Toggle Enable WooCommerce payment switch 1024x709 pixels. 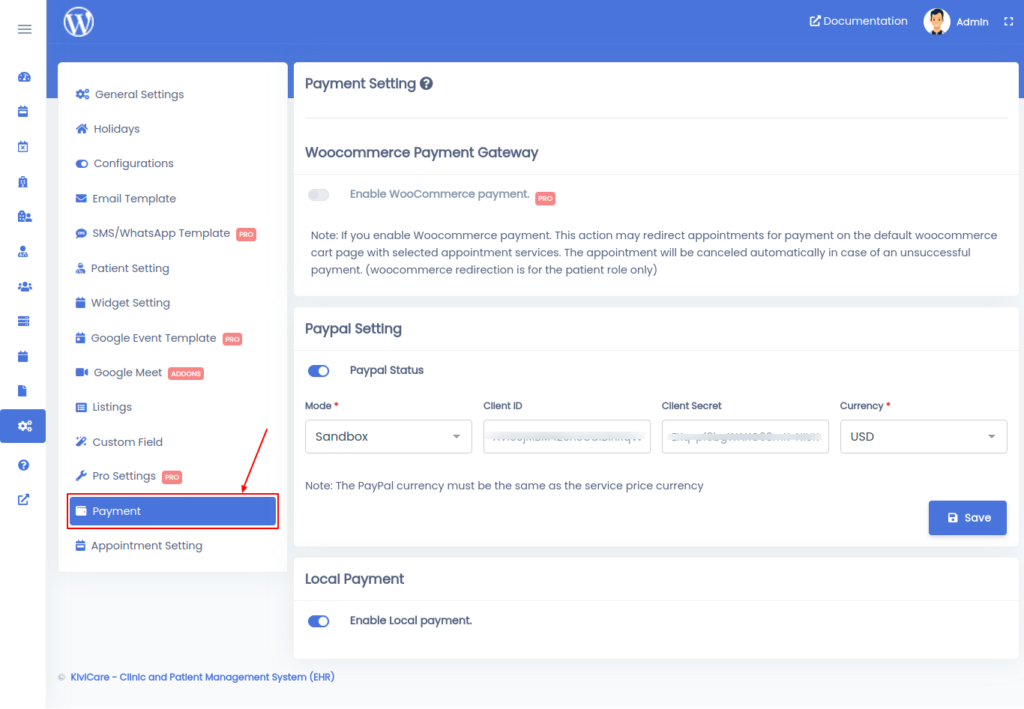[x=319, y=195]
